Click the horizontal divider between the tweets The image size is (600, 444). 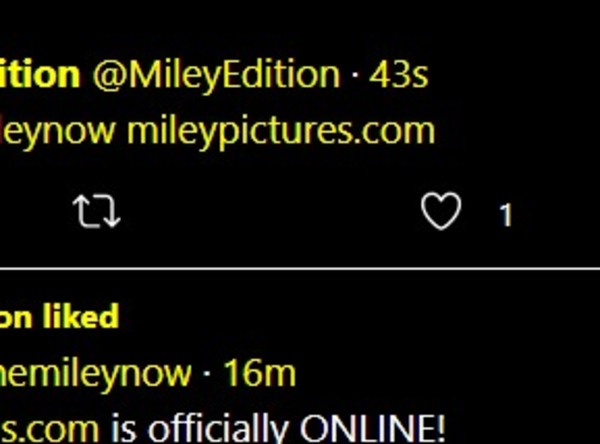[300, 269]
